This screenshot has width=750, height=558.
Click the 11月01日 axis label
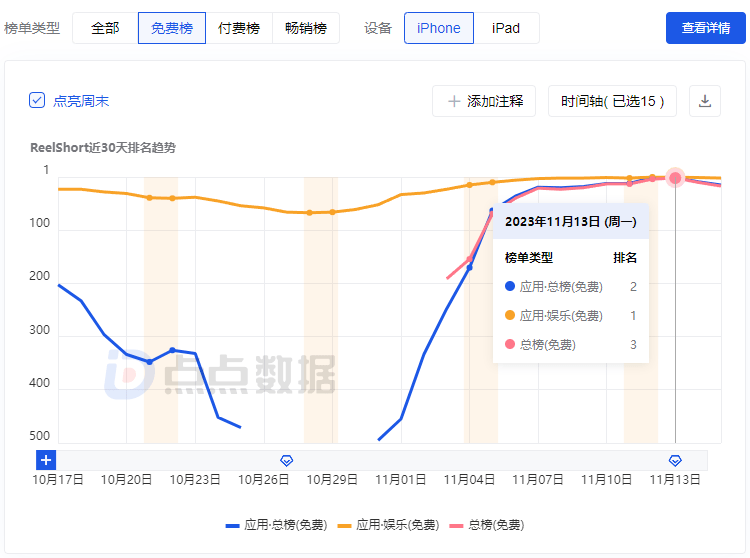(x=400, y=480)
